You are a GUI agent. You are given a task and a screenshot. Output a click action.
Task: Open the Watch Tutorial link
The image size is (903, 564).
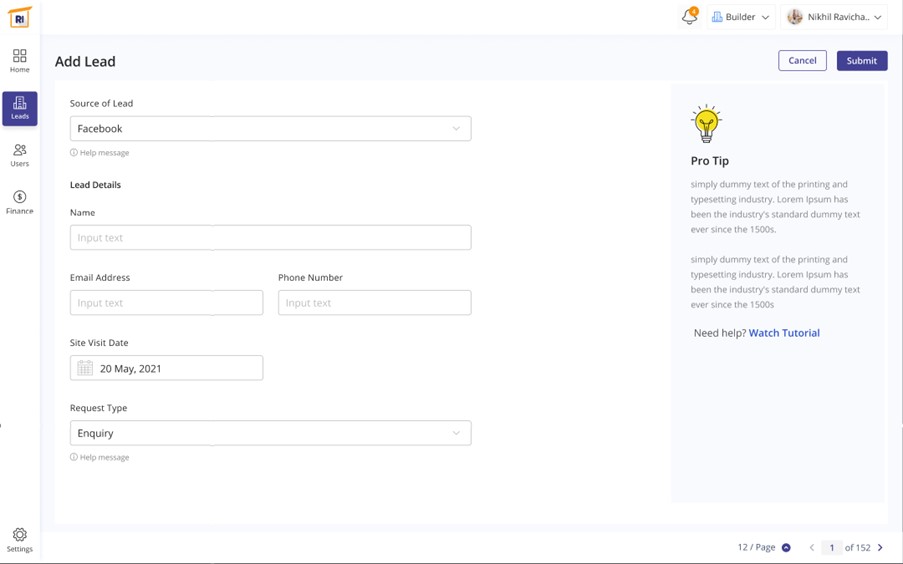(x=784, y=333)
